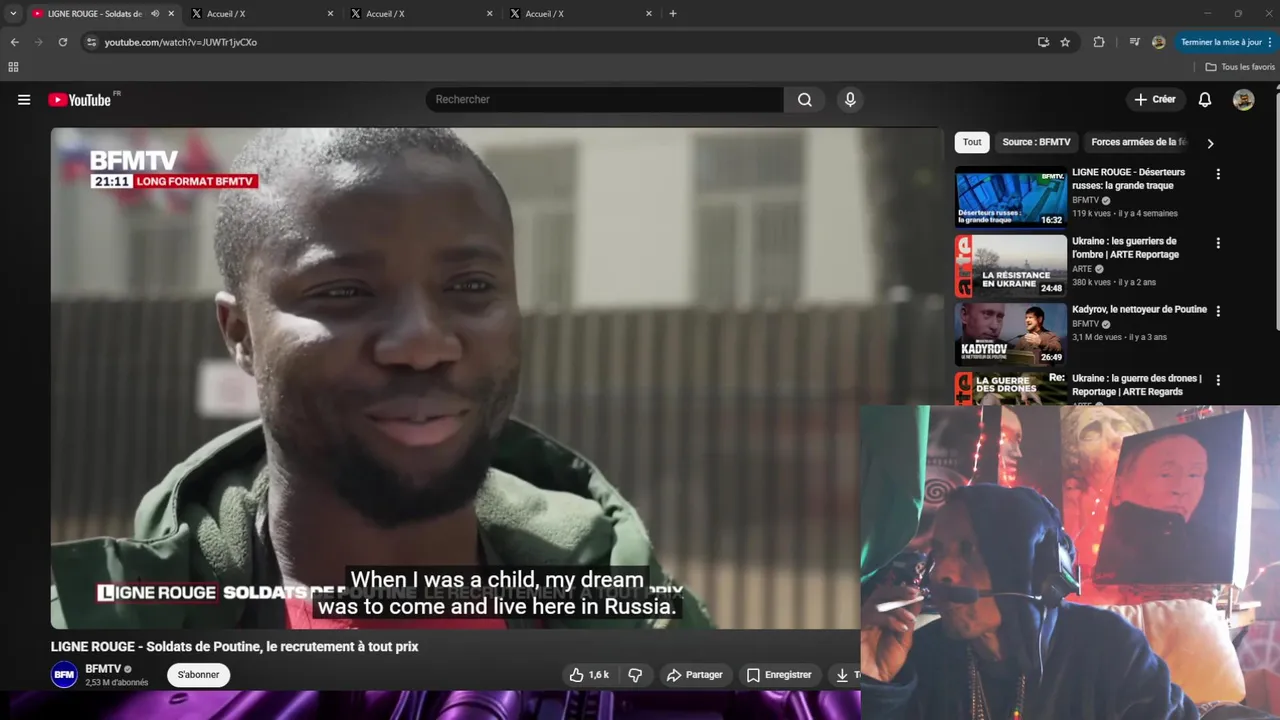
Task: Open YouTube notifications bell
Action: [1205, 100]
